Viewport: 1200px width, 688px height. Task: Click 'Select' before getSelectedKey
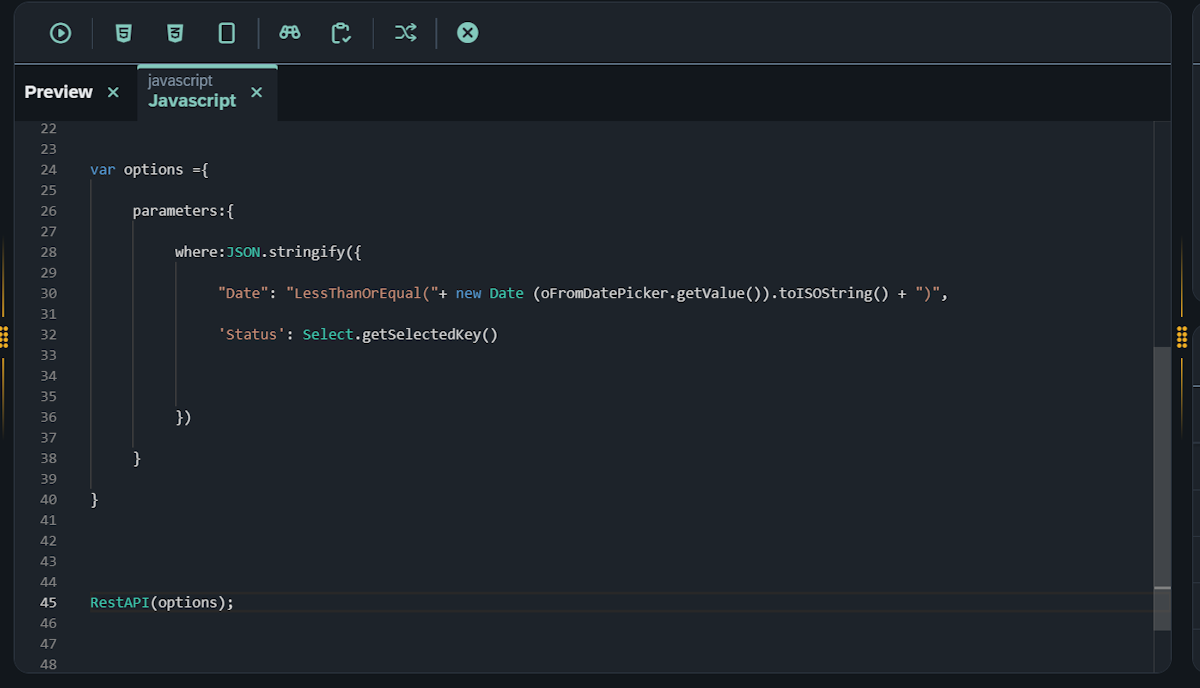pyautogui.click(x=328, y=334)
